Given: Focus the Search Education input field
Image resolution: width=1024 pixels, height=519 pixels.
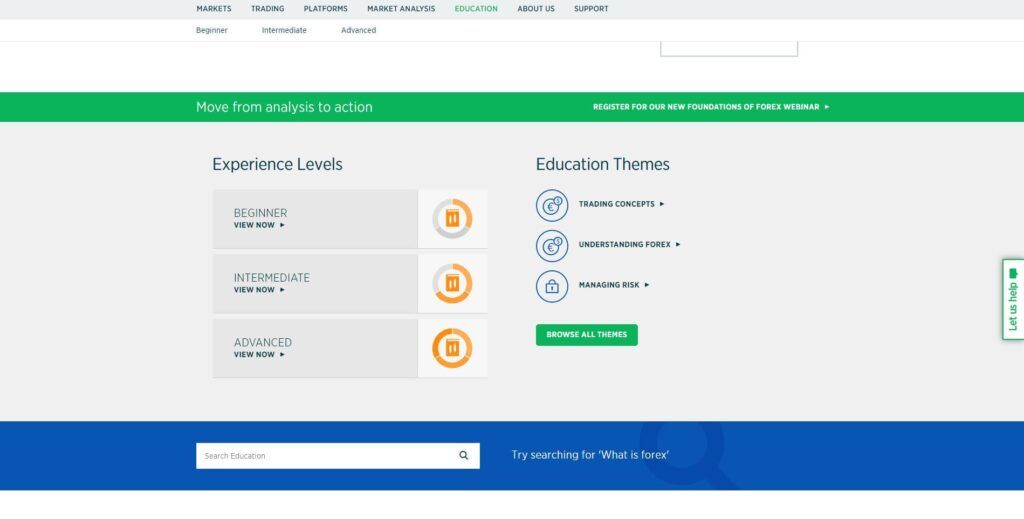Looking at the screenshot, I should point(322,456).
